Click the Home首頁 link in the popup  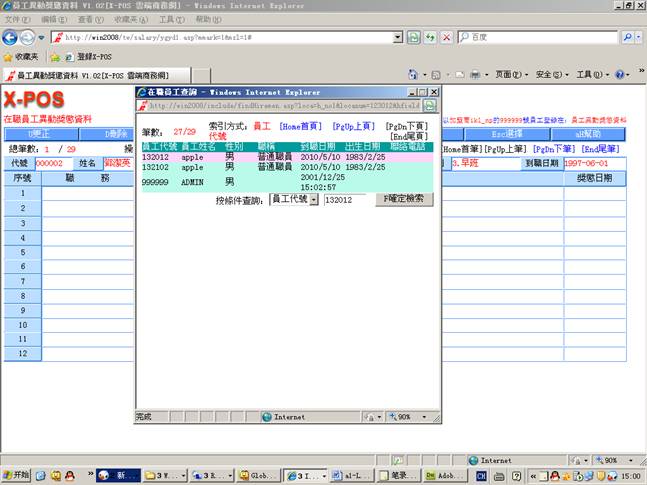(x=300, y=126)
